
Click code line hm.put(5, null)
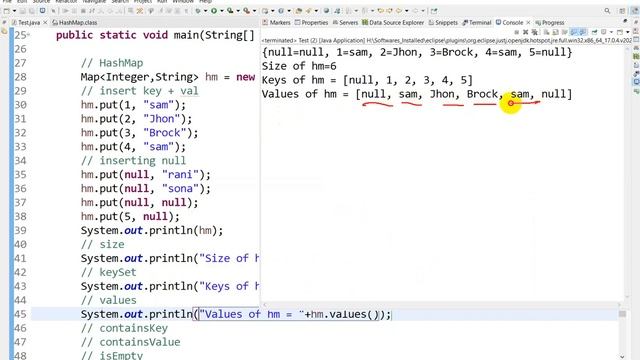[130, 216]
